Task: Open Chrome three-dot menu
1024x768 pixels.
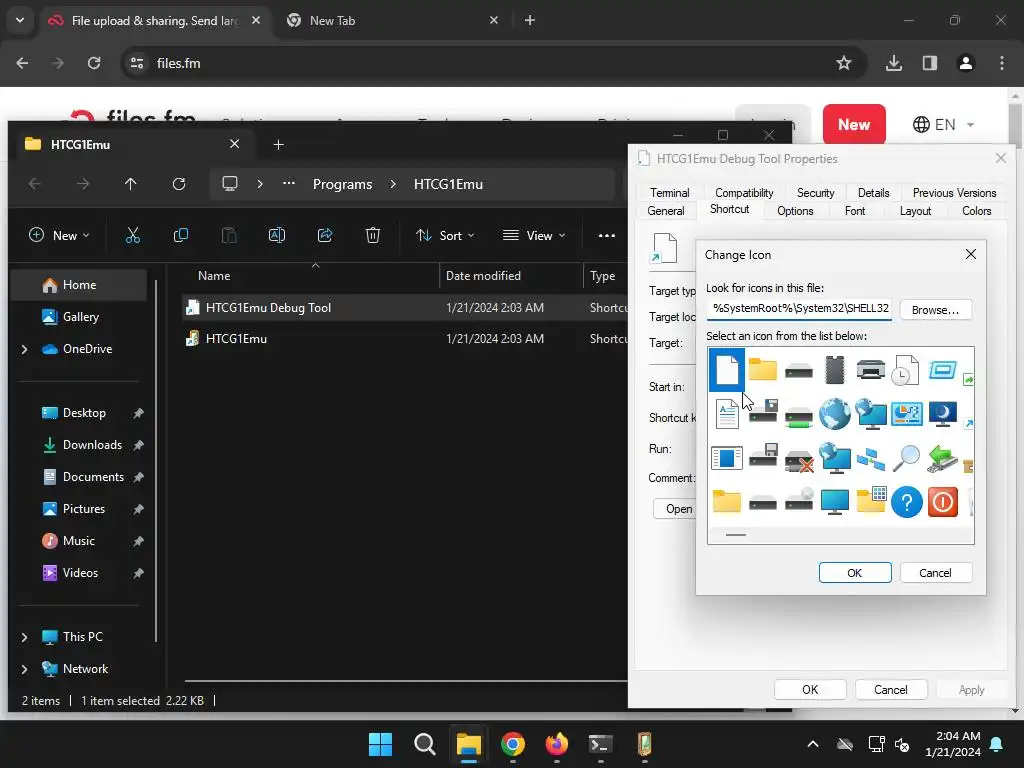Action: (1001, 63)
